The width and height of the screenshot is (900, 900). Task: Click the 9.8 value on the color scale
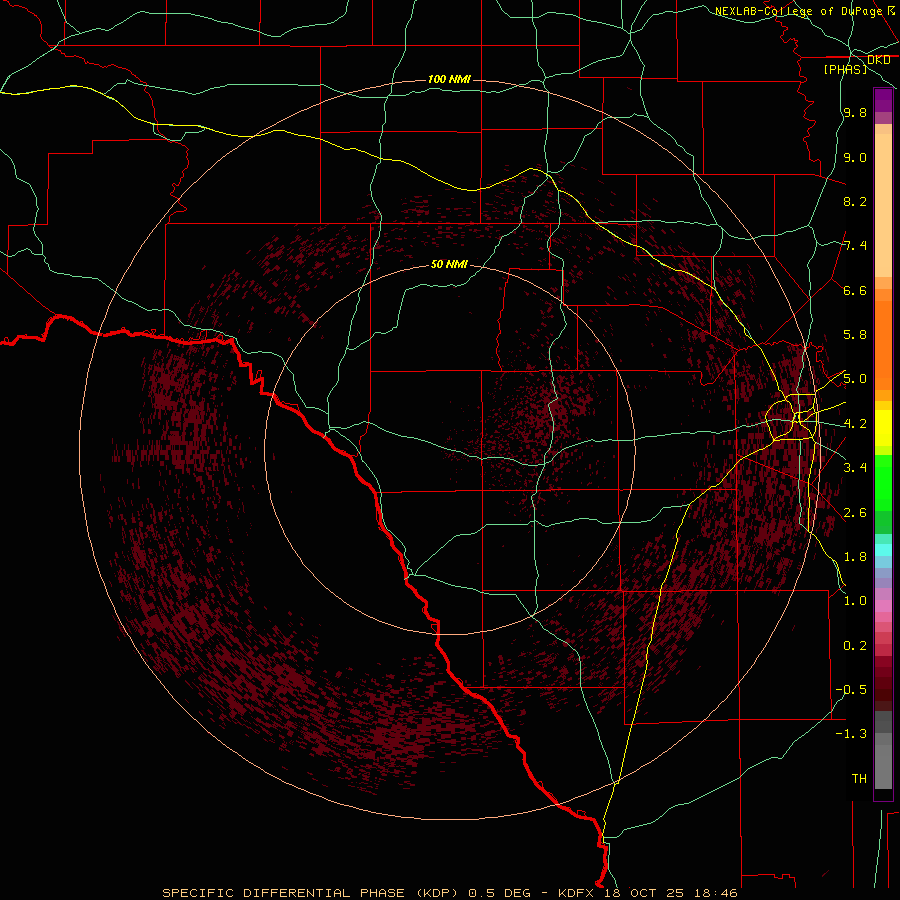click(x=855, y=112)
